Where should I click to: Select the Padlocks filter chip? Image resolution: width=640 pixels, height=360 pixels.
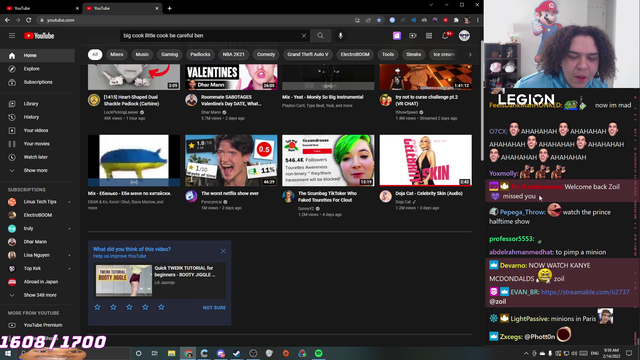[200, 54]
